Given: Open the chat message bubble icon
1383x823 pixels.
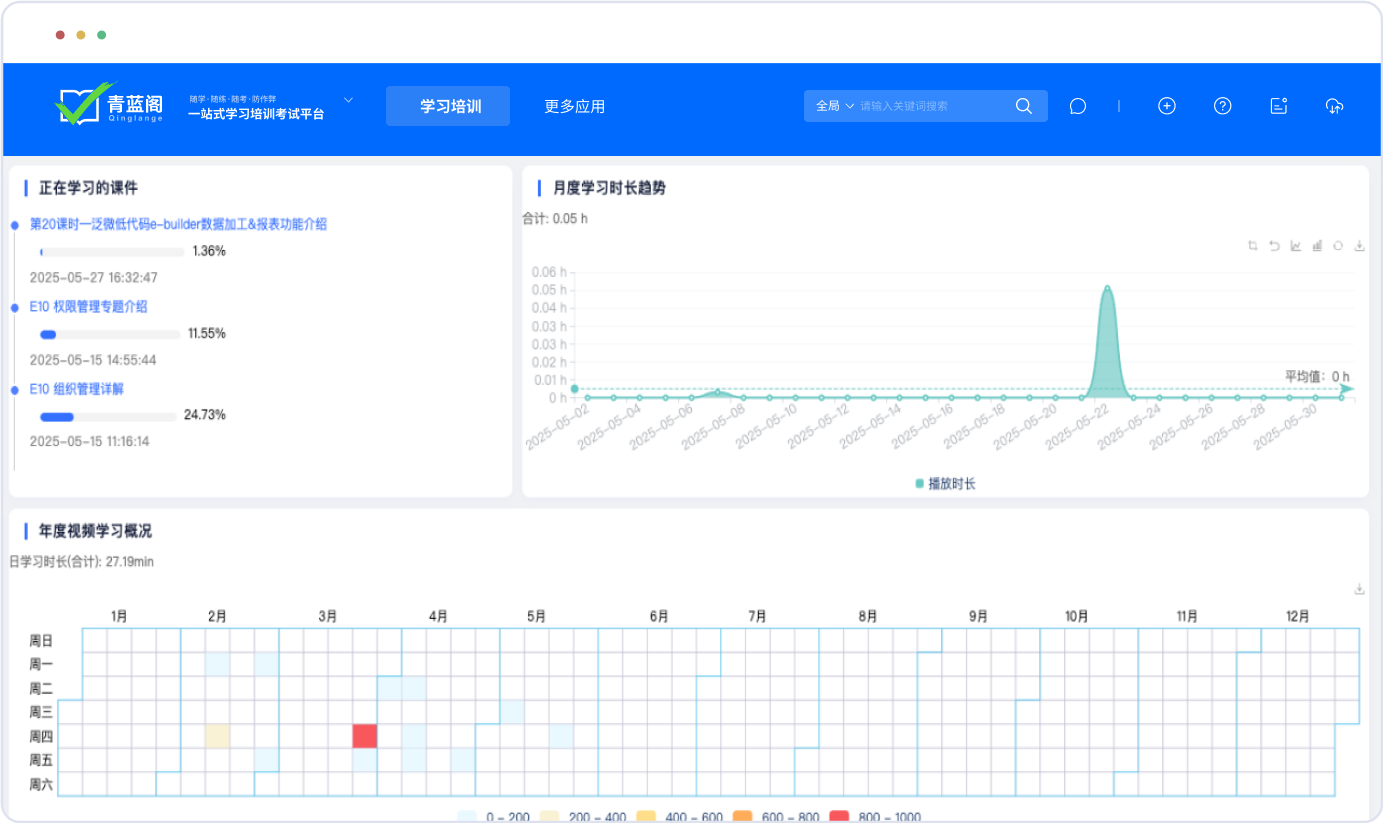Looking at the screenshot, I should pos(1077,106).
